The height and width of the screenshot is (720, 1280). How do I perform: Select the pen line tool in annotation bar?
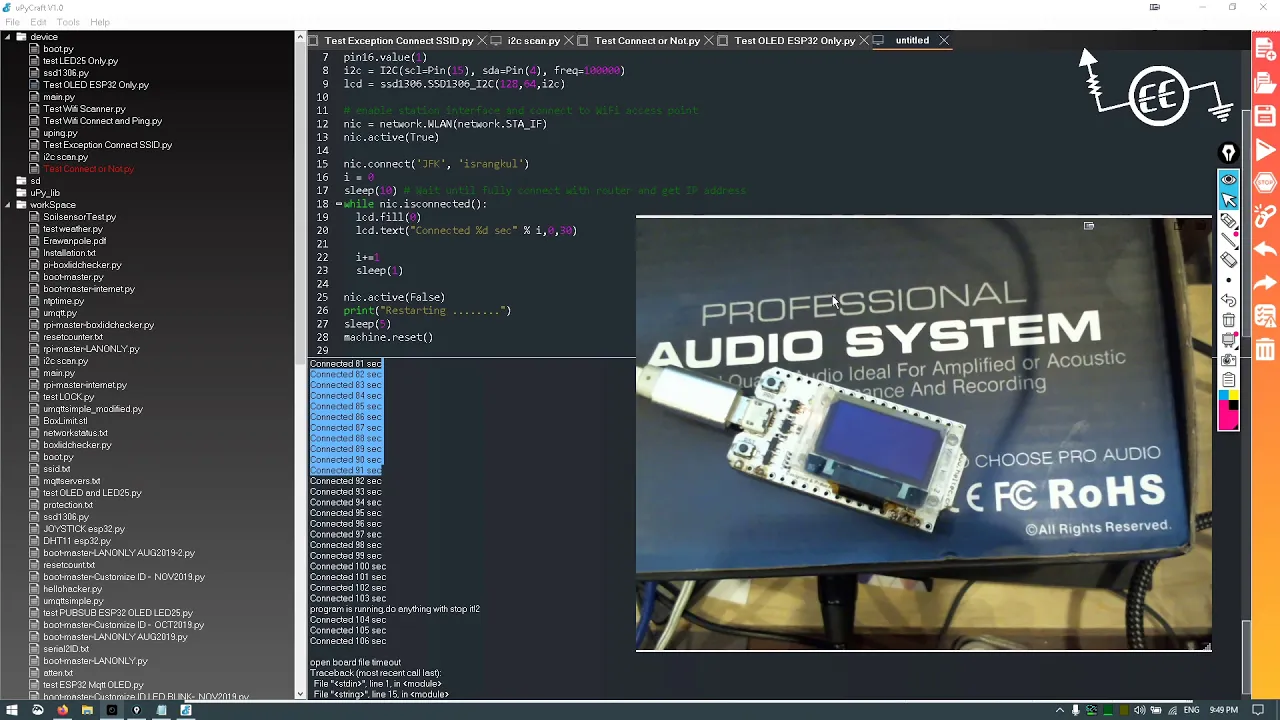1228,240
